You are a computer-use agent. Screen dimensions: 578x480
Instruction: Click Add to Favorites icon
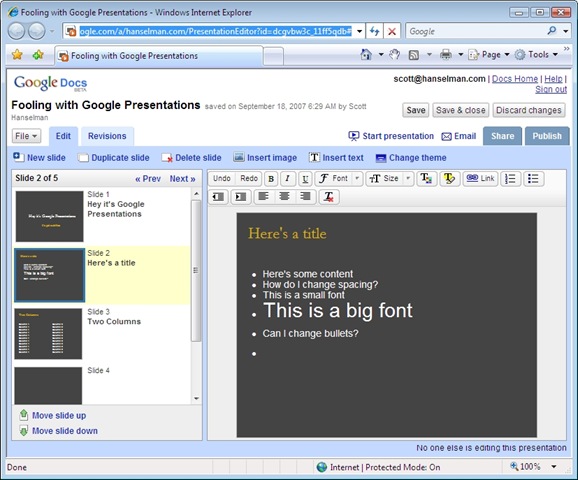(x=38, y=55)
